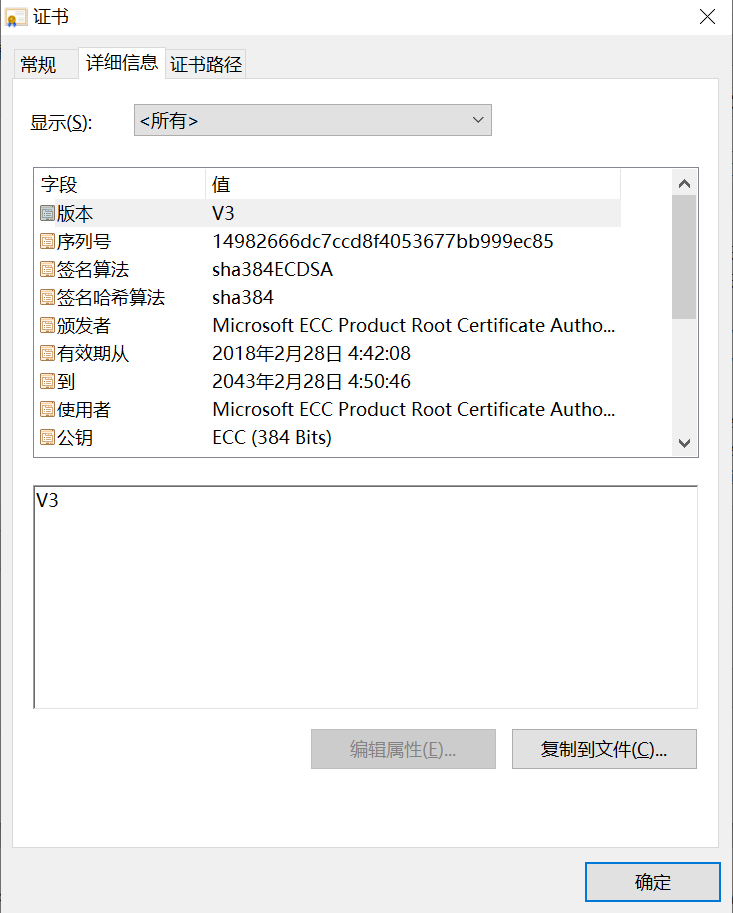This screenshot has width=733, height=913.
Task: Click the certificate icon in title bar
Action: [x=16, y=17]
